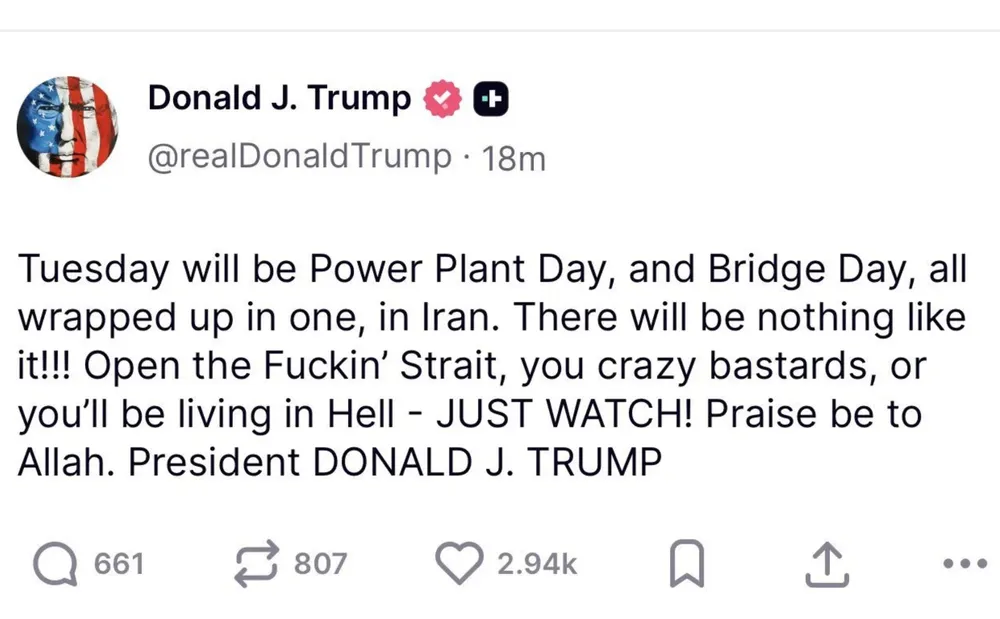Click the red verified checkmark badge
The image size is (1000, 619).
(x=442, y=100)
